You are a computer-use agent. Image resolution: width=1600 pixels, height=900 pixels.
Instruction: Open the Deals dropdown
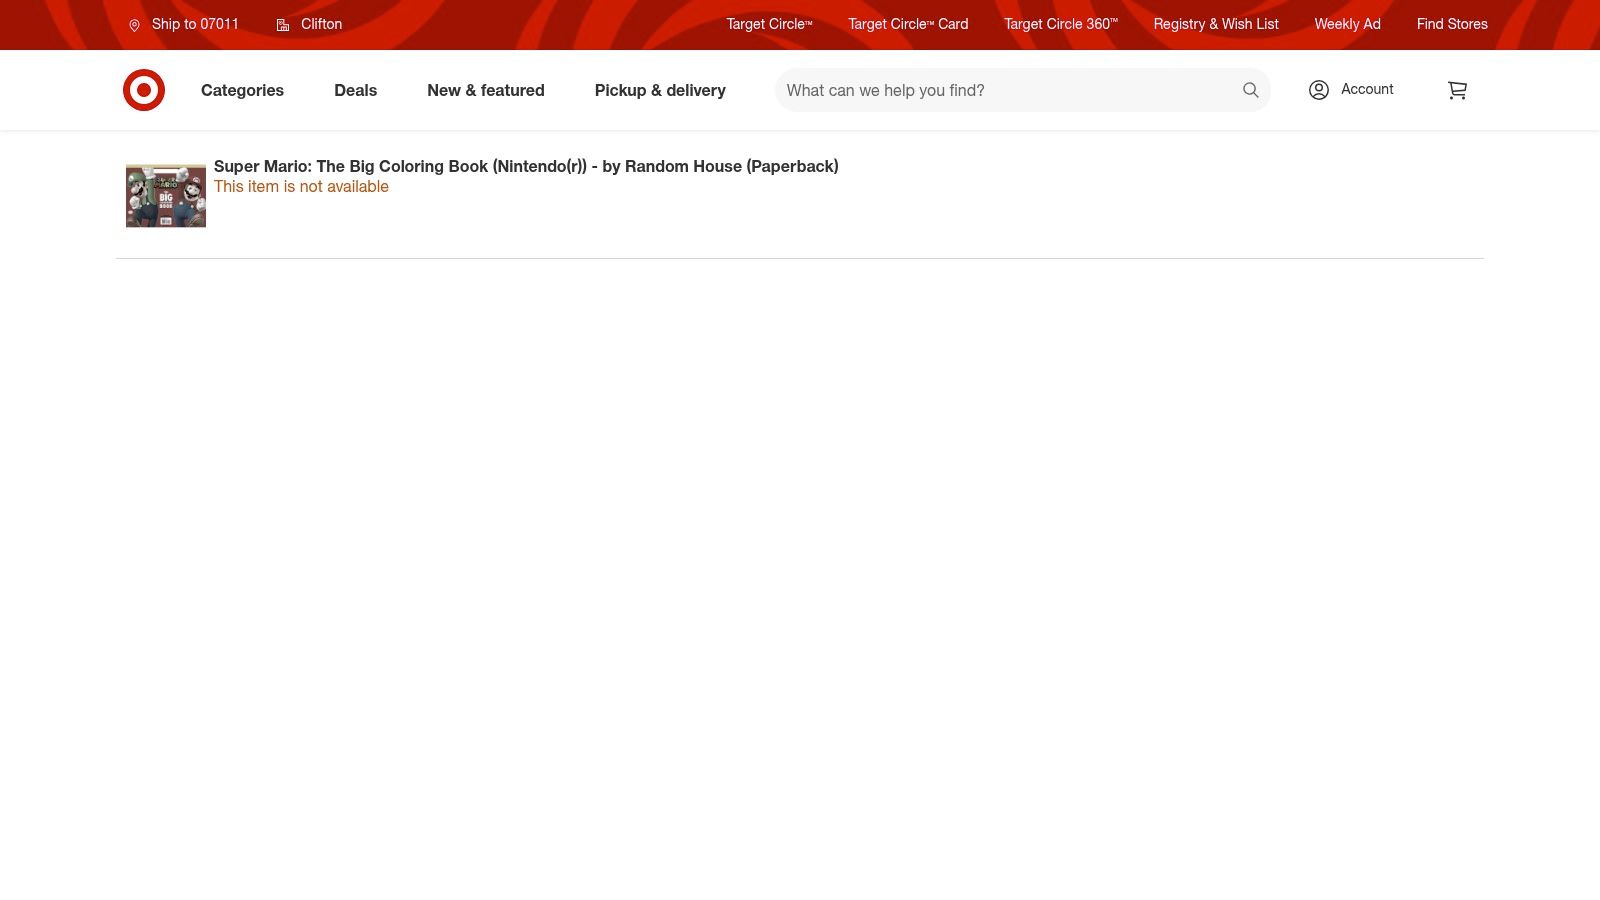[x=355, y=90]
